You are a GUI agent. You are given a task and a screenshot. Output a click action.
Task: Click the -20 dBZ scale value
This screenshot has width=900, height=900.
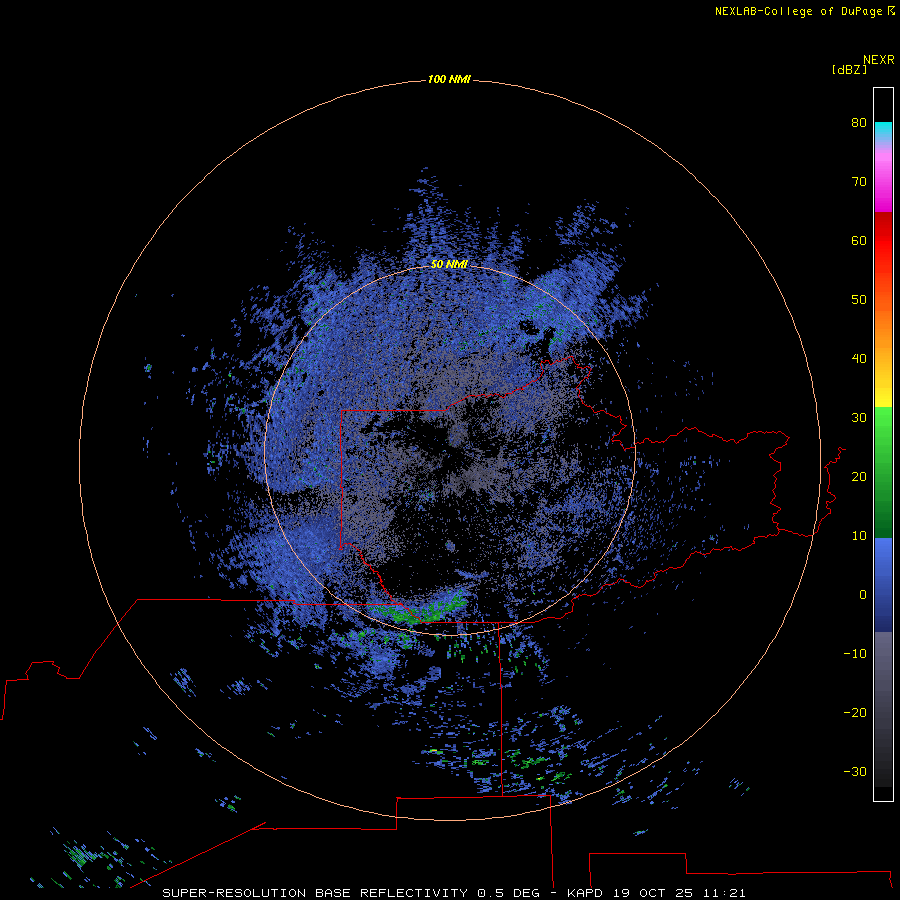(x=855, y=712)
